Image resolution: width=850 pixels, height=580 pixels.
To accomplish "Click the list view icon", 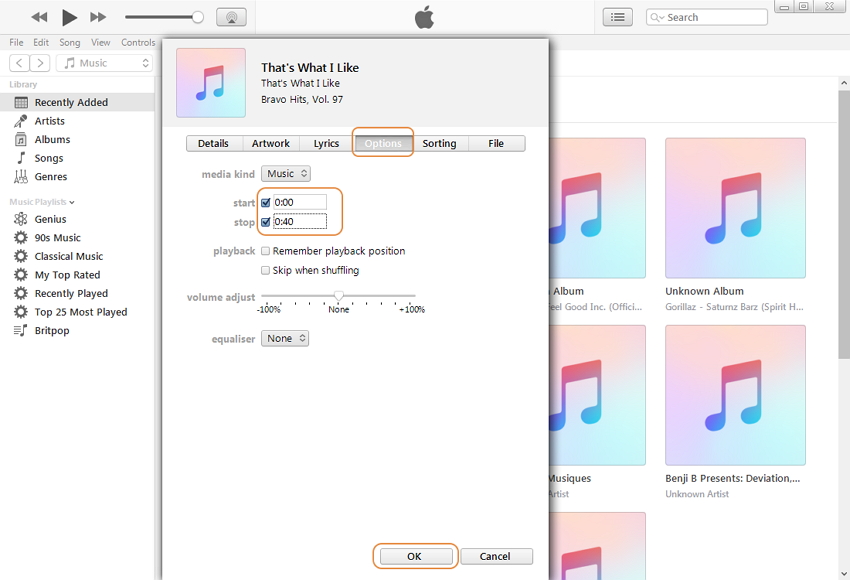I will click(x=618, y=17).
